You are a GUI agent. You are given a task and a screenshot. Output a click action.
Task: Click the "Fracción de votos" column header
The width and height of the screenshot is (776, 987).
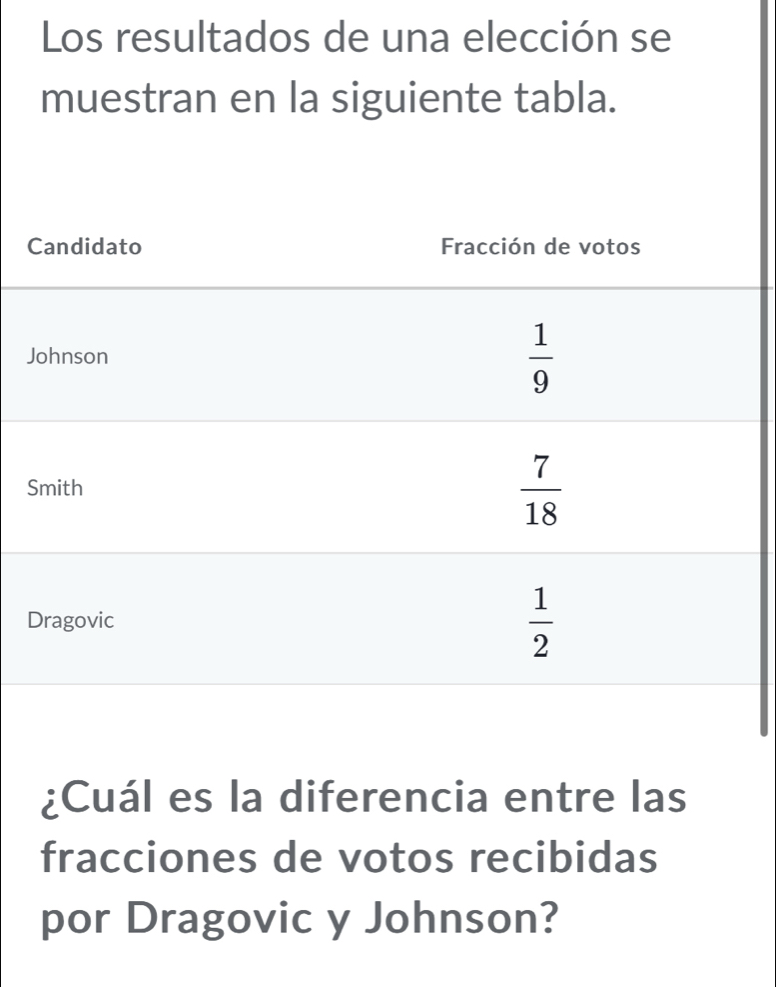click(x=540, y=246)
